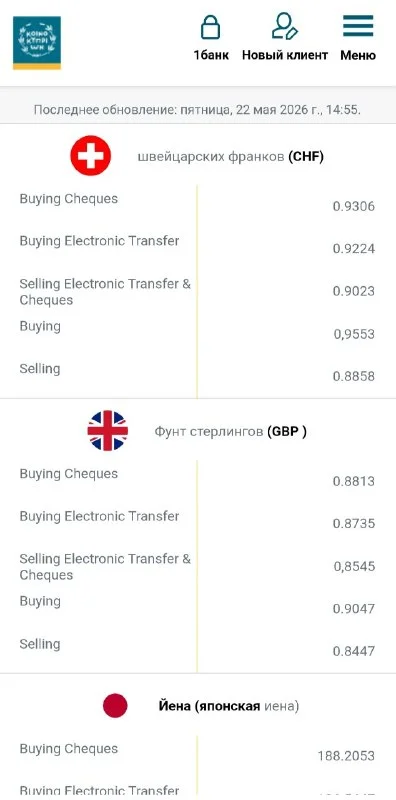Select the швейцарских франков (CHF) heading
The width and height of the screenshot is (396, 800).
(x=231, y=157)
